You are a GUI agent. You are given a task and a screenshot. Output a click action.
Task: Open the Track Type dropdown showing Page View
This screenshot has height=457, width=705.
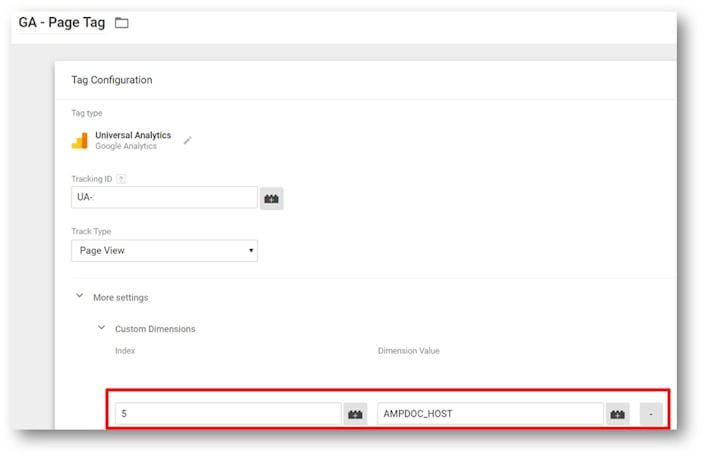coord(164,251)
